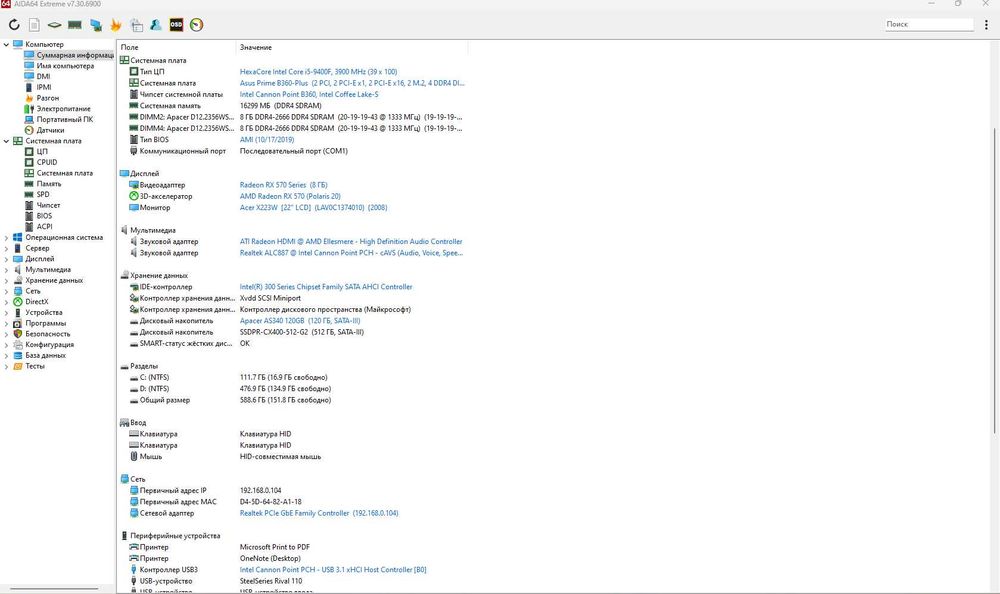Open the Radeon RX 570 Series link
Image resolution: width=1000 pixels, height=594 pixels.
pos(283,185)
